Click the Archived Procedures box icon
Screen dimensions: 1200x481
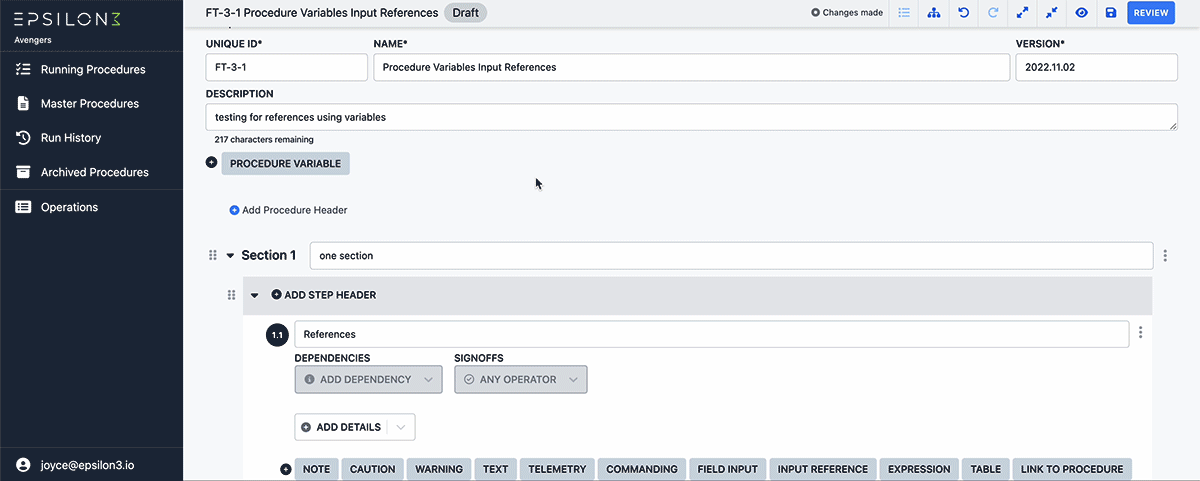[x=23, y=172]
